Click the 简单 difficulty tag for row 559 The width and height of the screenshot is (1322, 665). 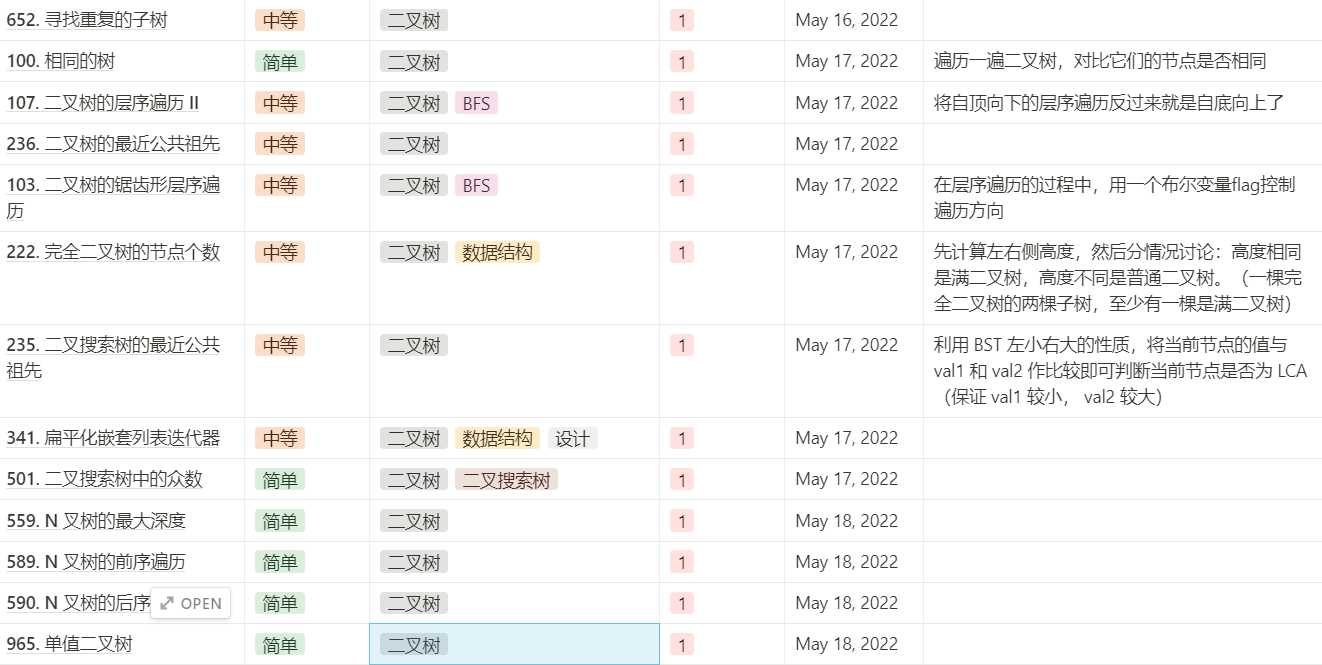point(279,521)
